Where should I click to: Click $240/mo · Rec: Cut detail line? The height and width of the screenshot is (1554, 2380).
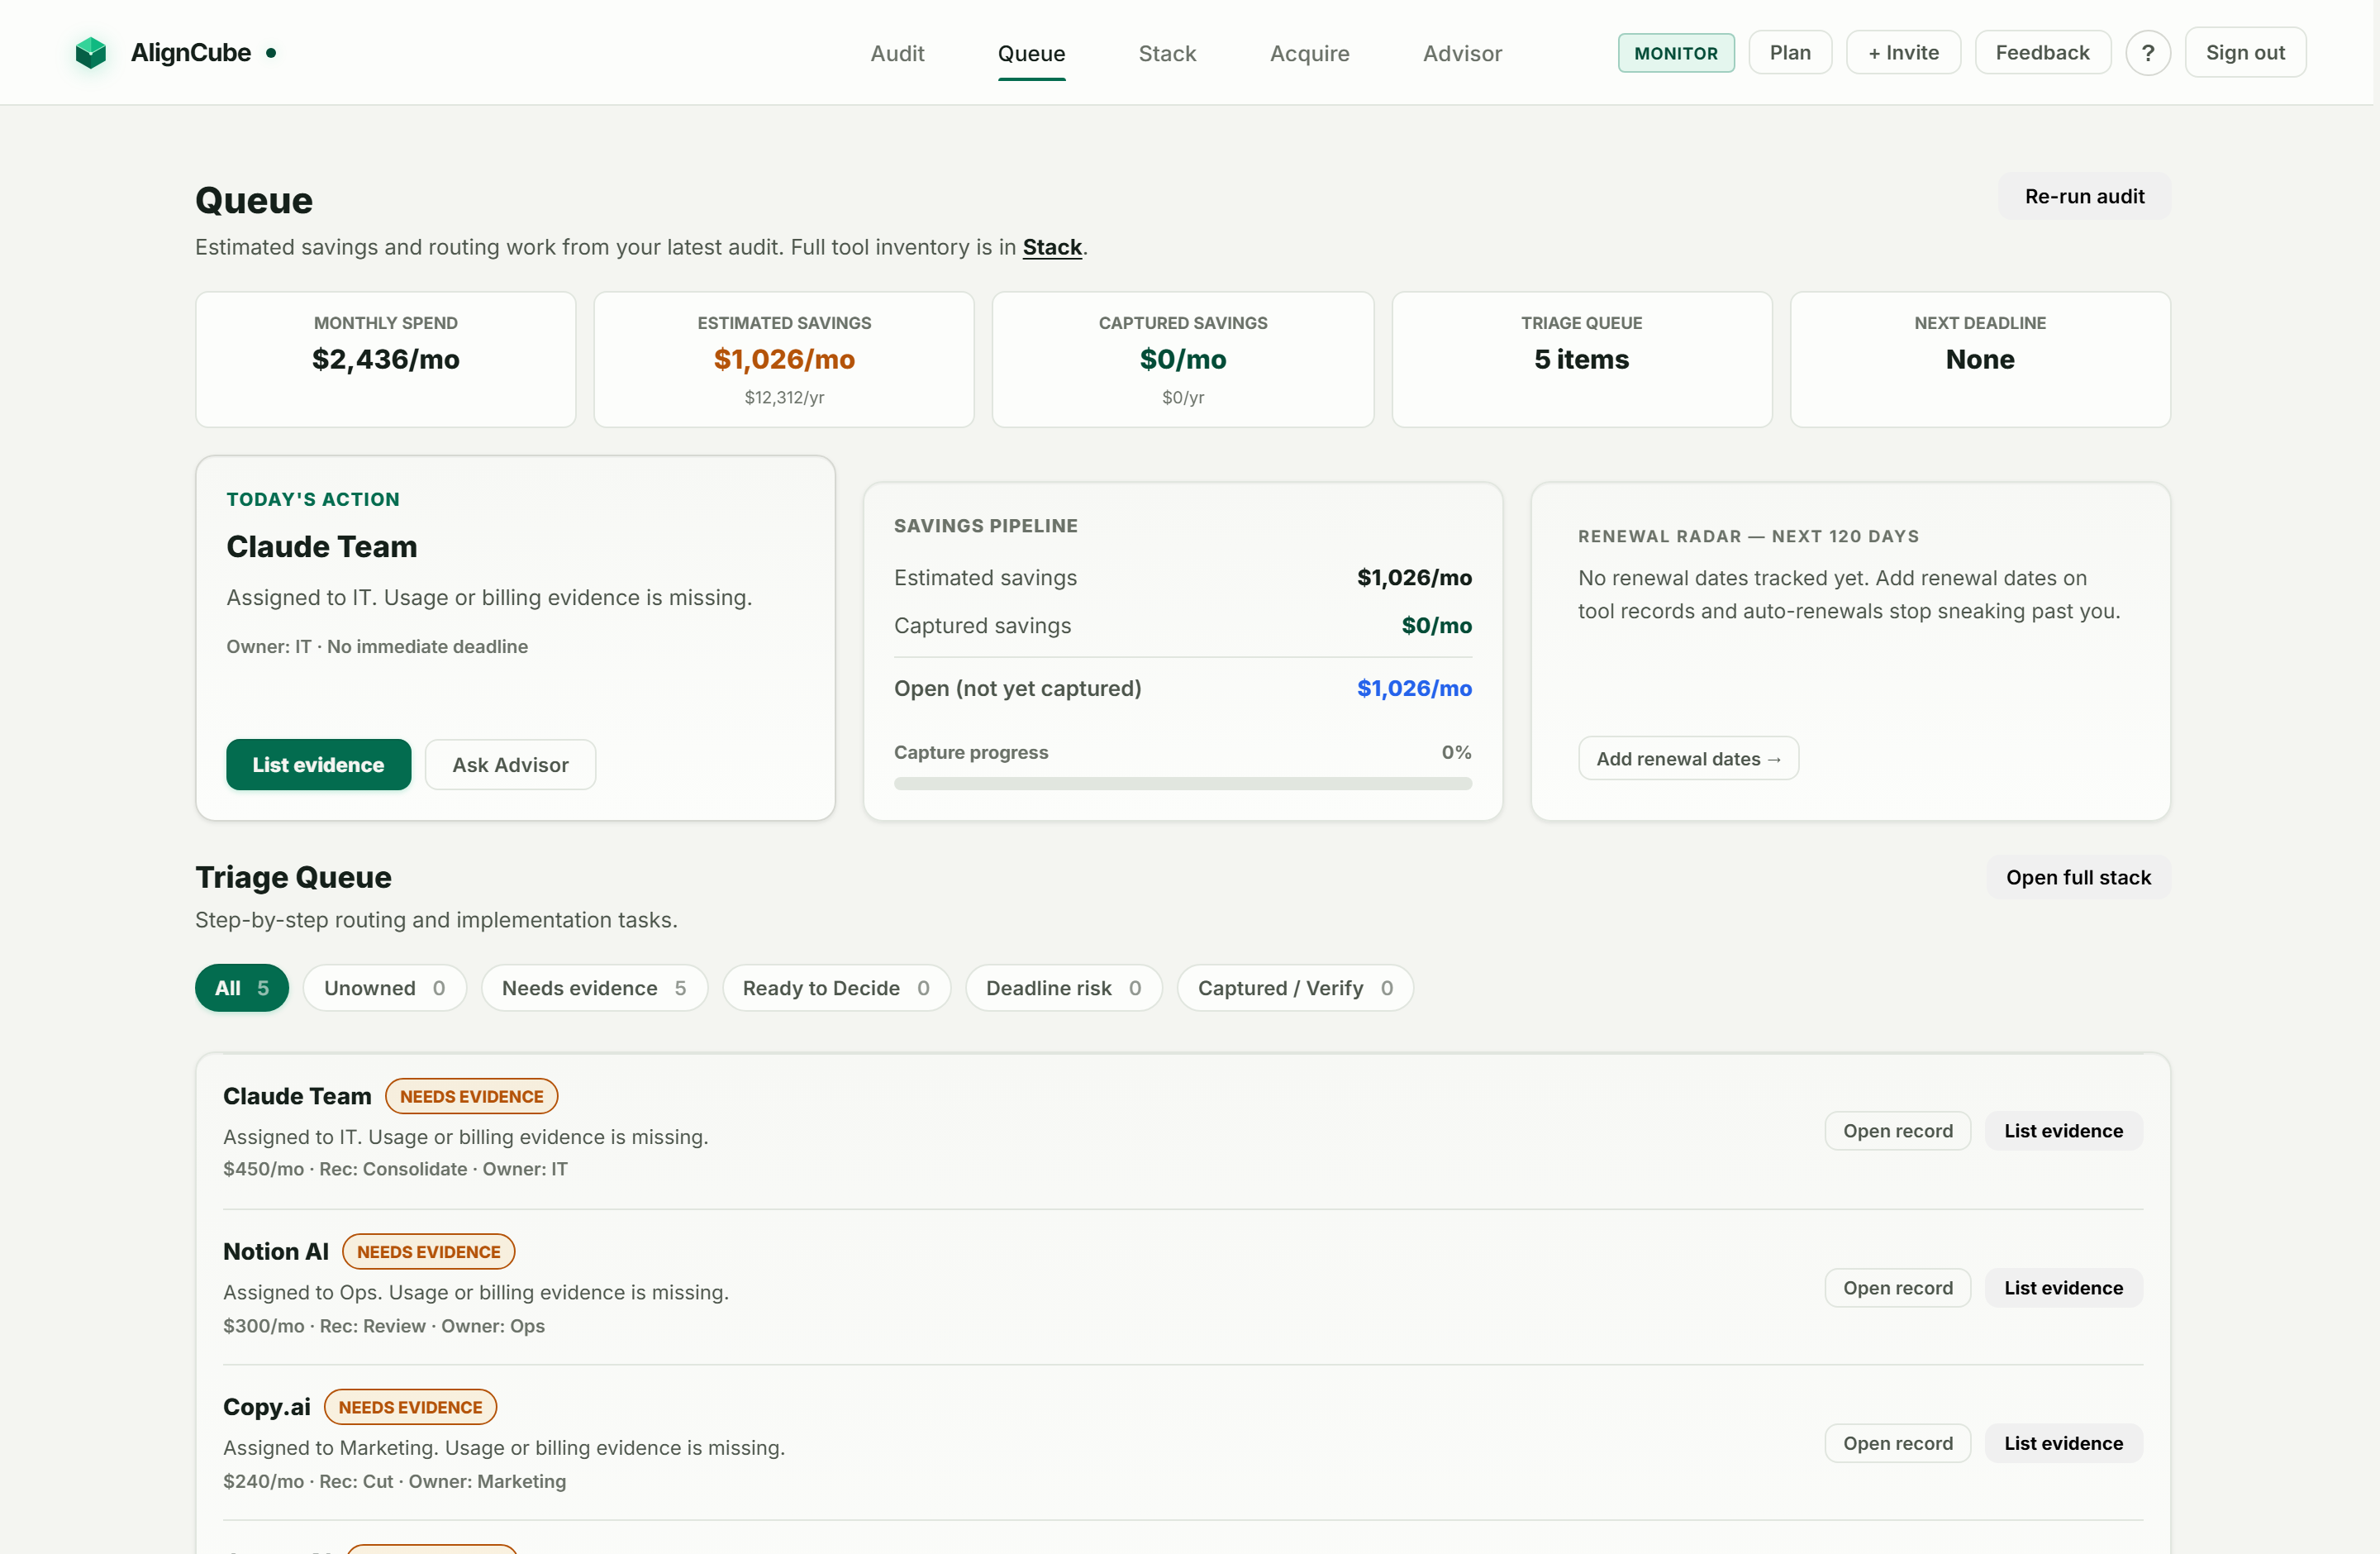click(394, 1481)
